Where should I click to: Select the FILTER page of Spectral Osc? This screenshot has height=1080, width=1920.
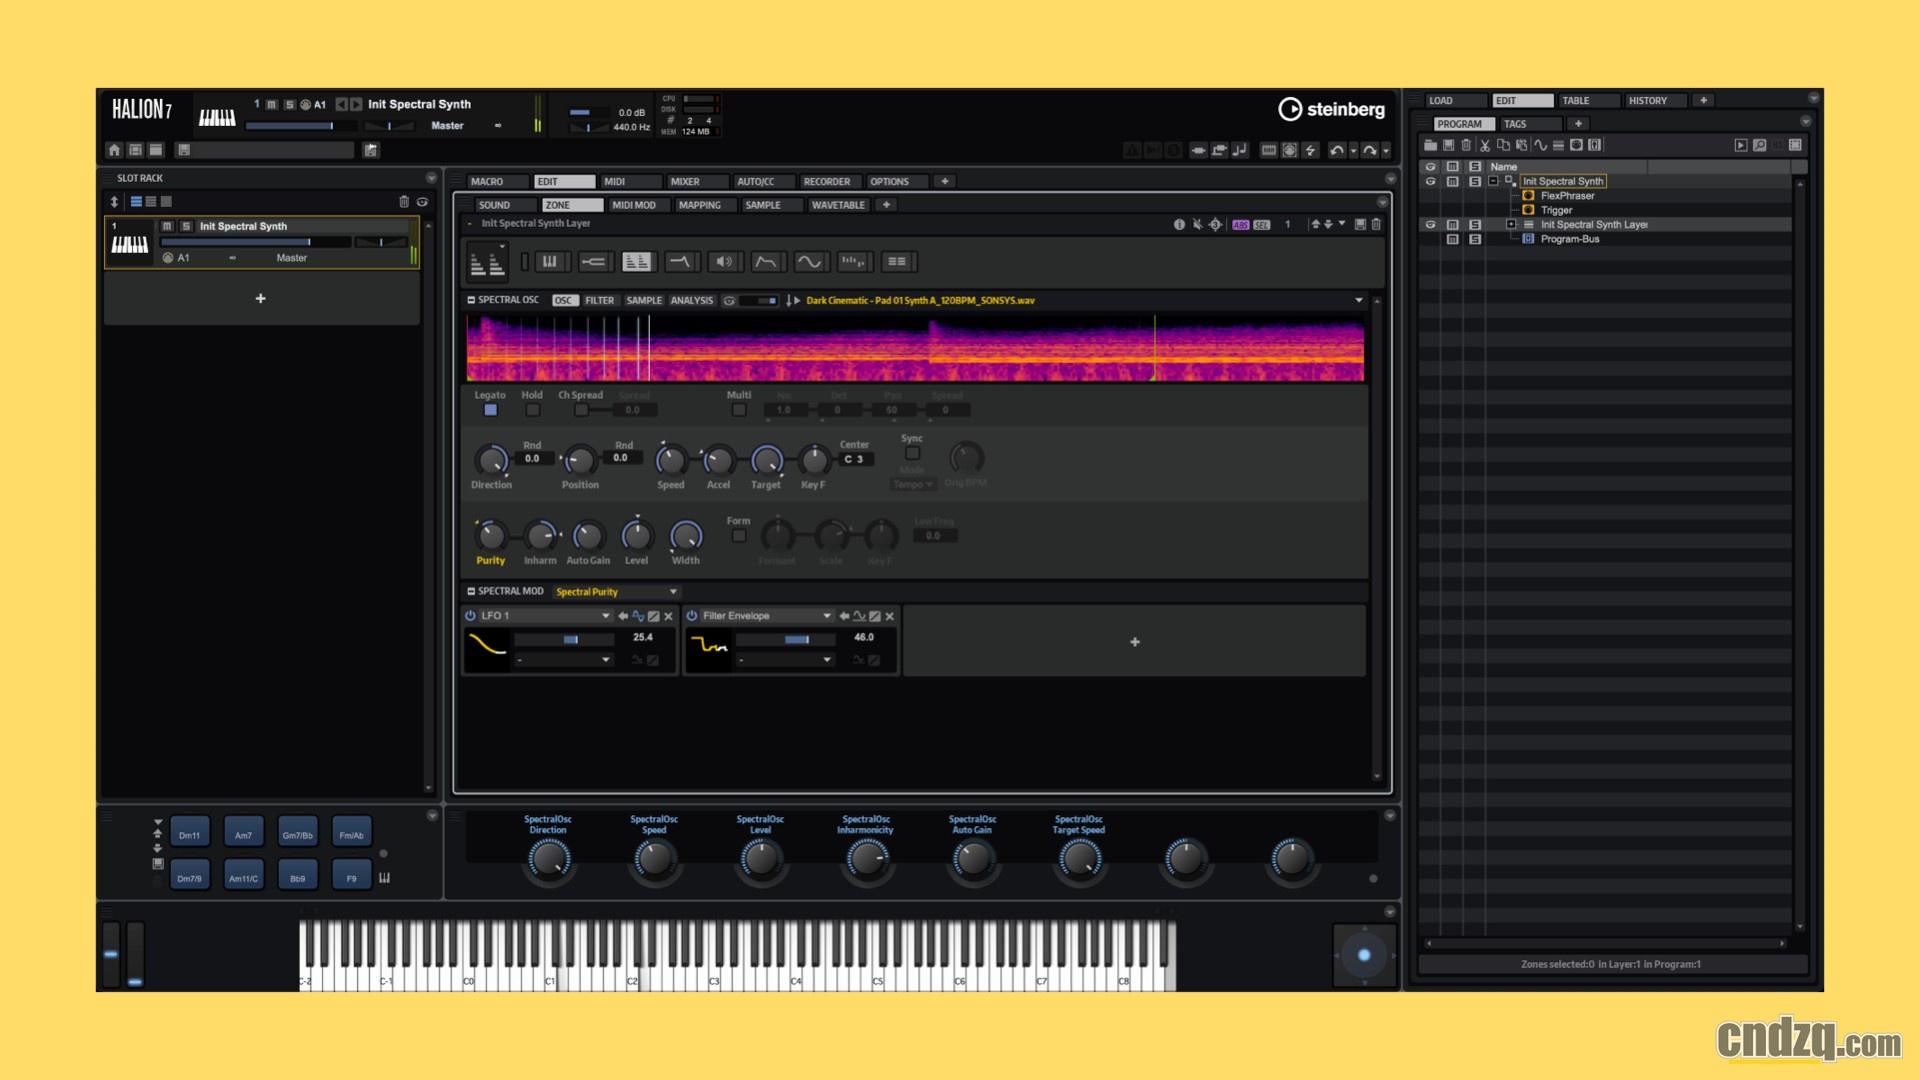click(x=600, y=300)
